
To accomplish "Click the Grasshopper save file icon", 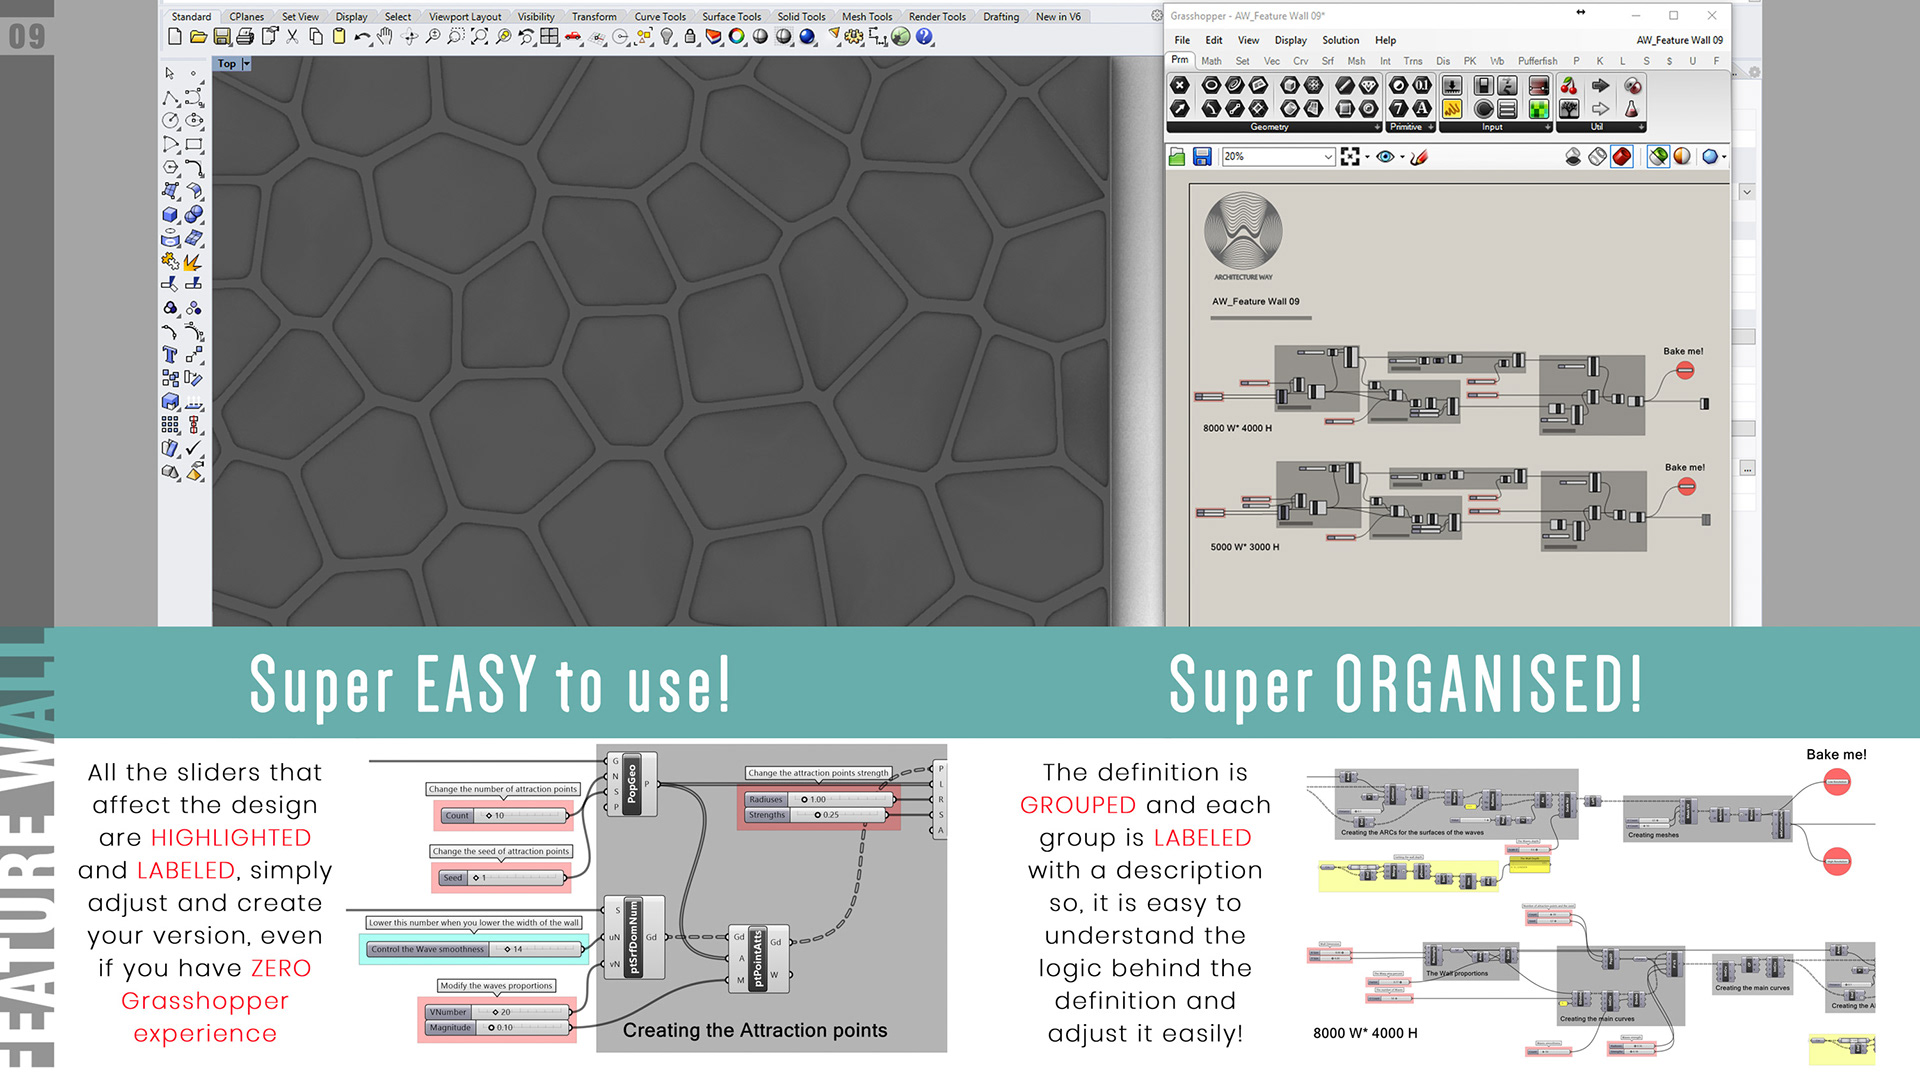I will [x=1202, y=157].
